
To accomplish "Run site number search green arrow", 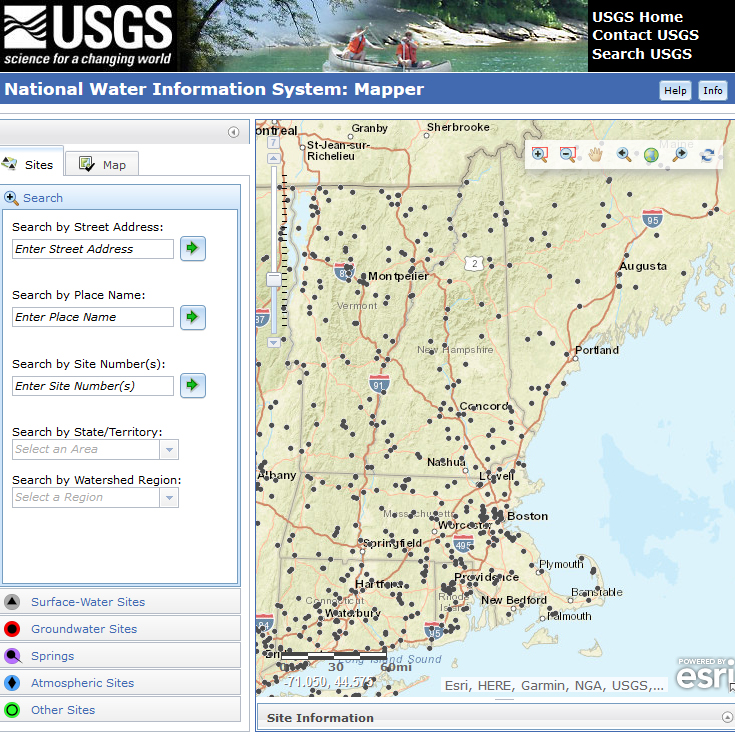I will [x=193, y=385].
